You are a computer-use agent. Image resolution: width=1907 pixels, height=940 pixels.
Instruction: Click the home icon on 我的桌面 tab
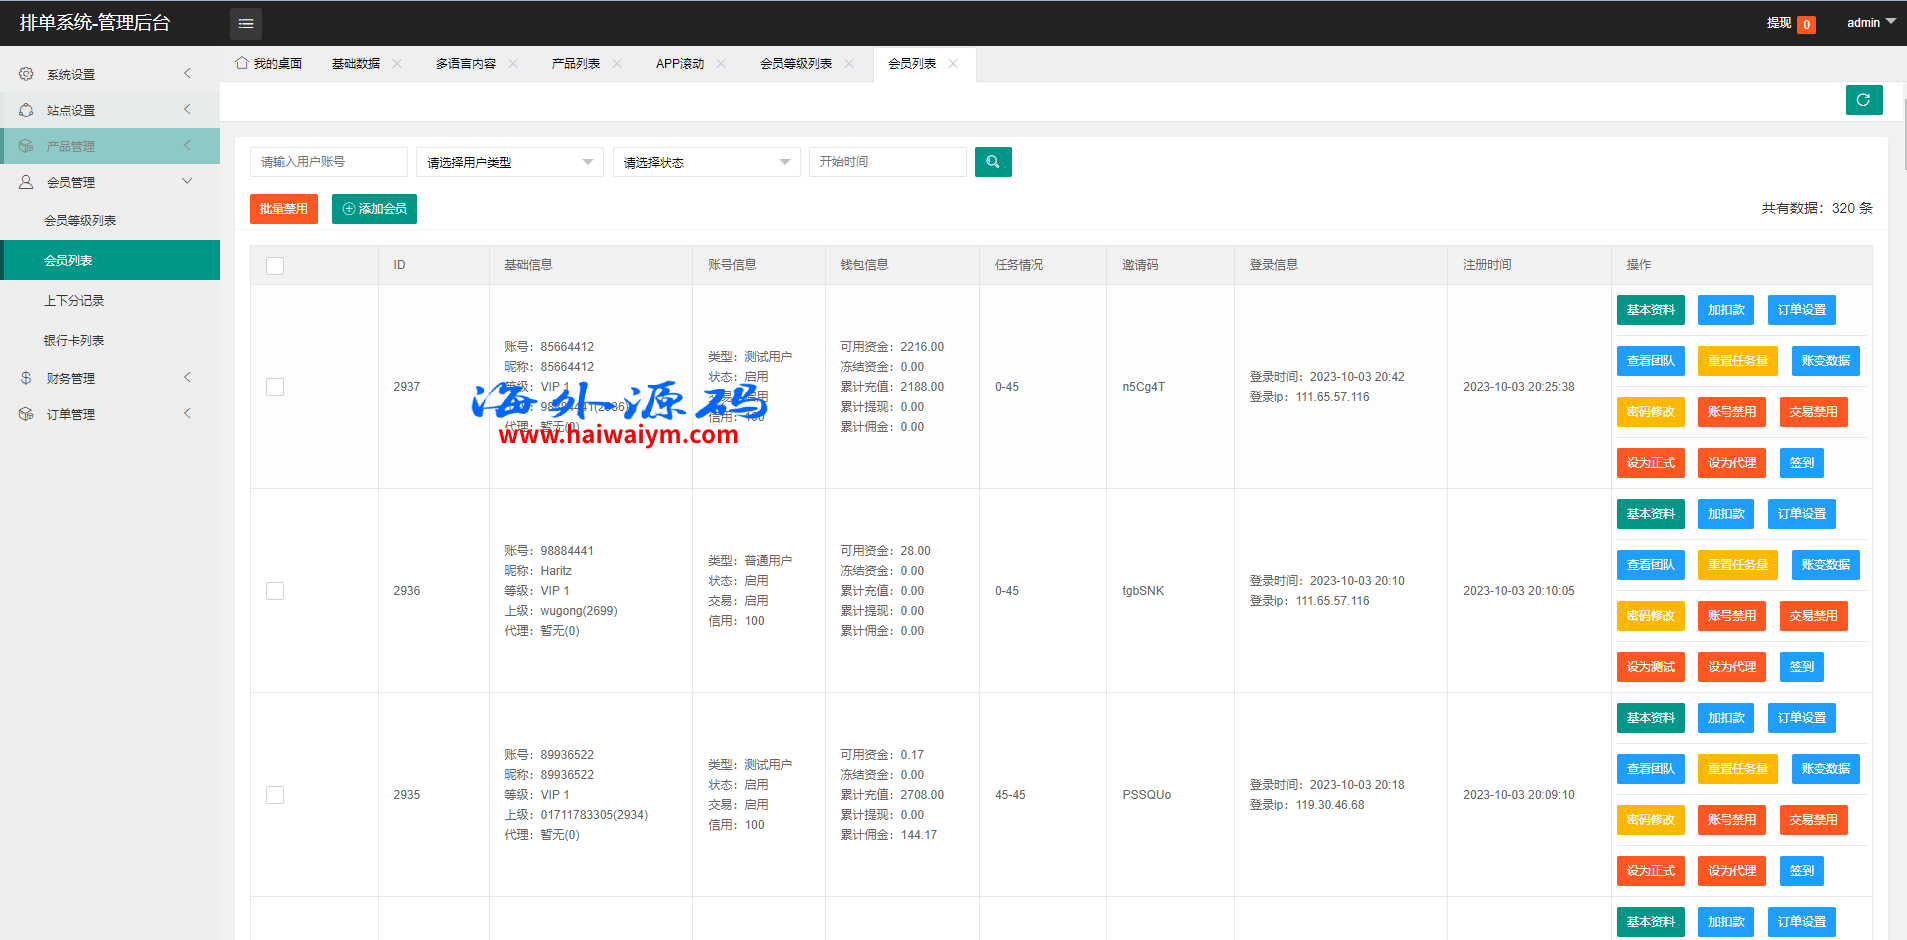[x=242, y=63]
